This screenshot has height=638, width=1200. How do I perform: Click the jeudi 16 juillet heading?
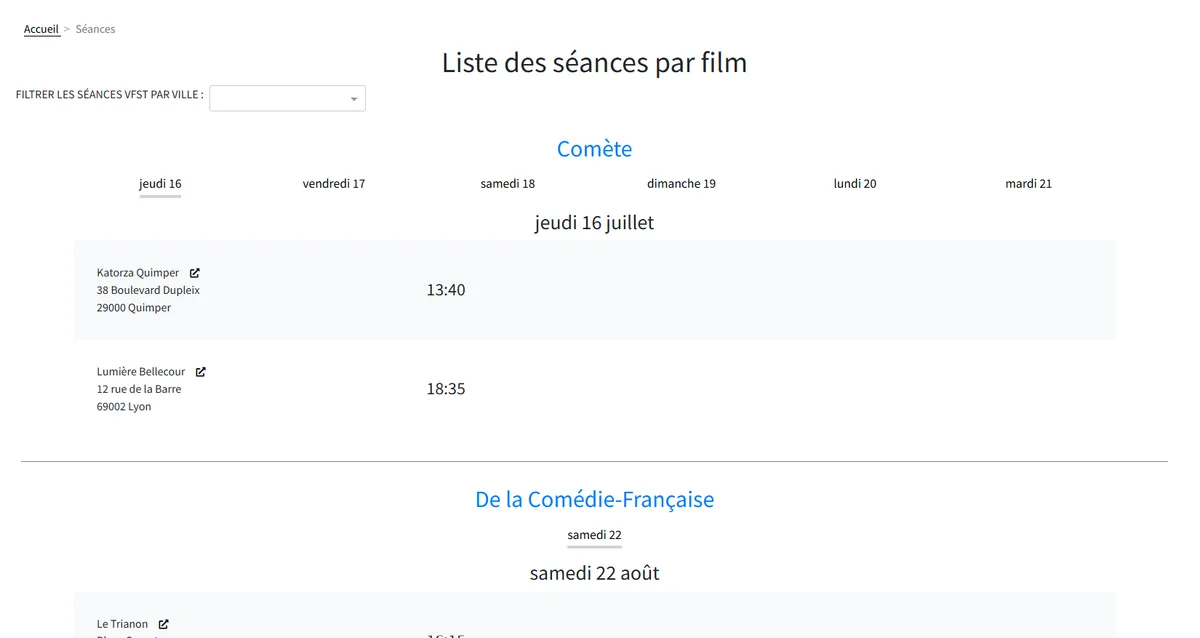click(x=595, y=223)
